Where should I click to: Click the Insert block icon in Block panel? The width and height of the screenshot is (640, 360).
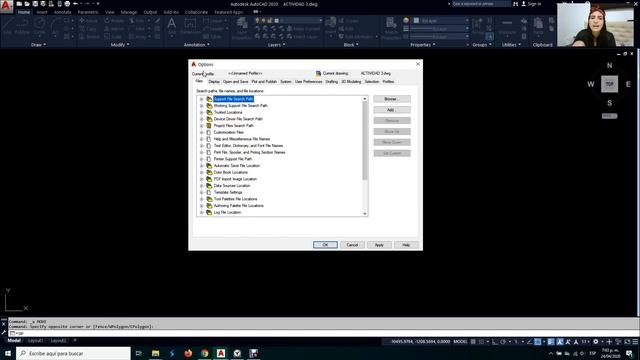pyautogui.click(x=331, y=25)
